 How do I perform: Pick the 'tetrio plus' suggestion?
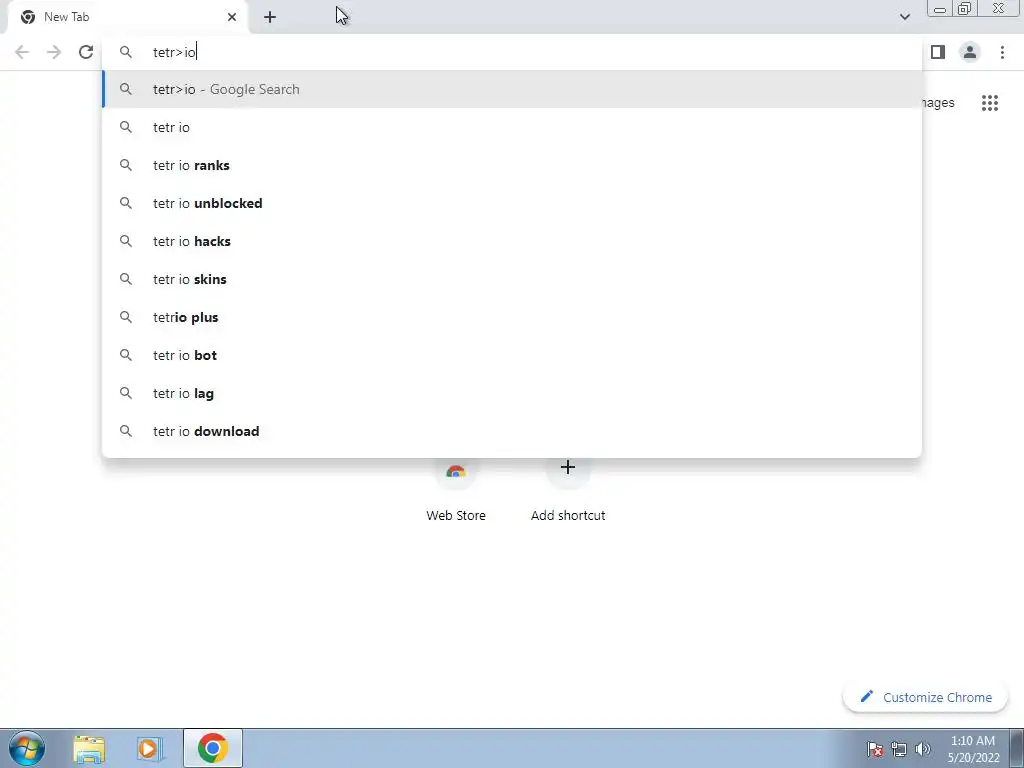point(513,317)
